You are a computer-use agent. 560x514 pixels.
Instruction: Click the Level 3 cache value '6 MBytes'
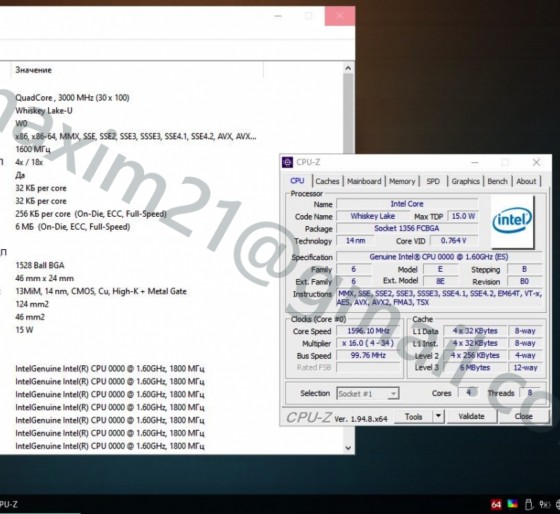[475, 368]
